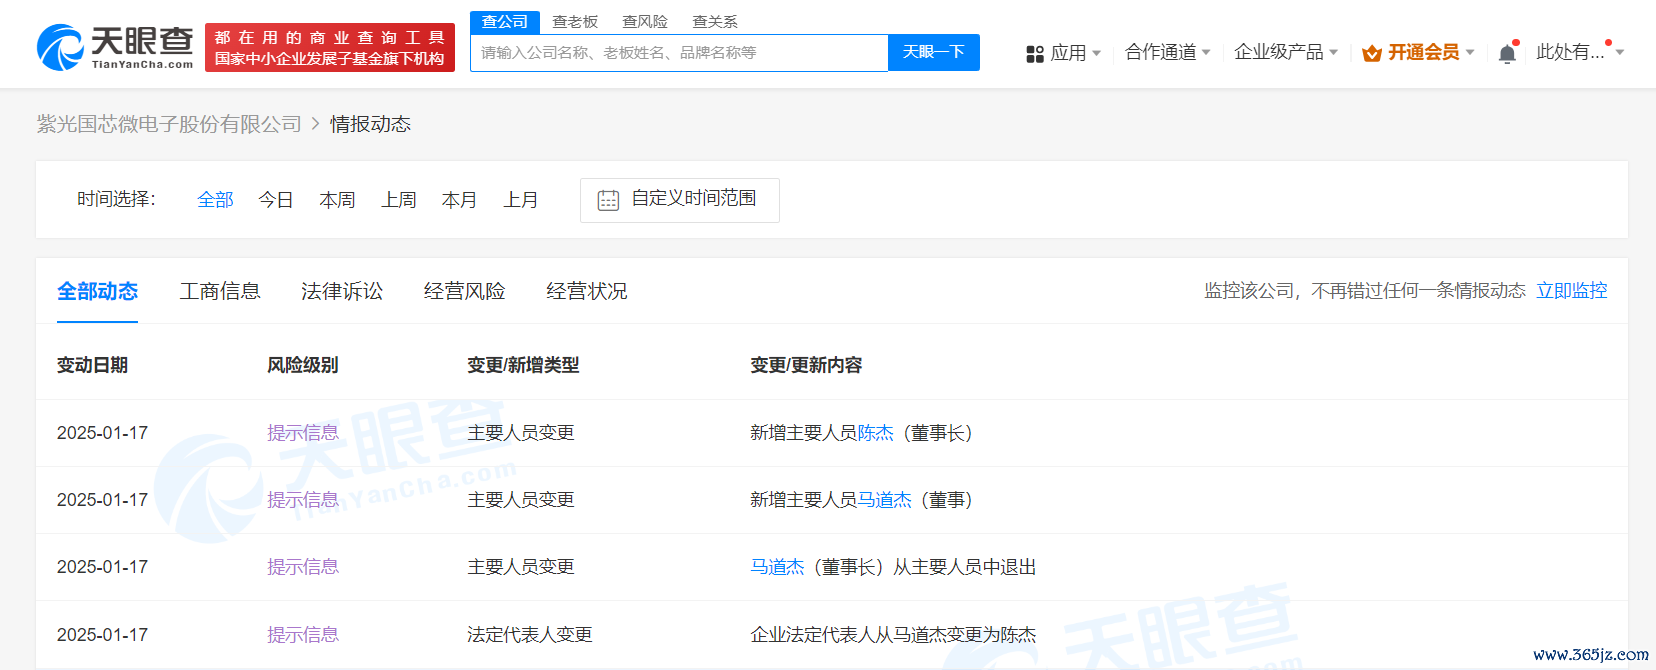Open 马道杰 link in 从主要人员中退出 row
Screen dimensions: 1656x670
click(x=777, y=567)
